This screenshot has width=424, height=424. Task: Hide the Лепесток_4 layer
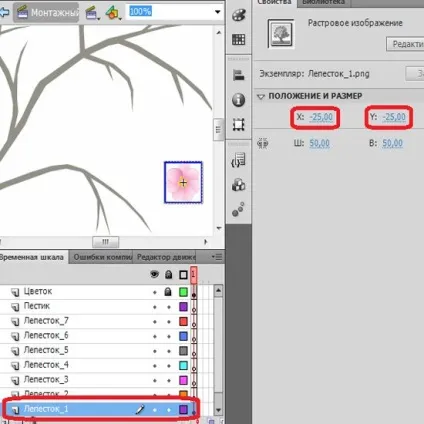point(155,366)
